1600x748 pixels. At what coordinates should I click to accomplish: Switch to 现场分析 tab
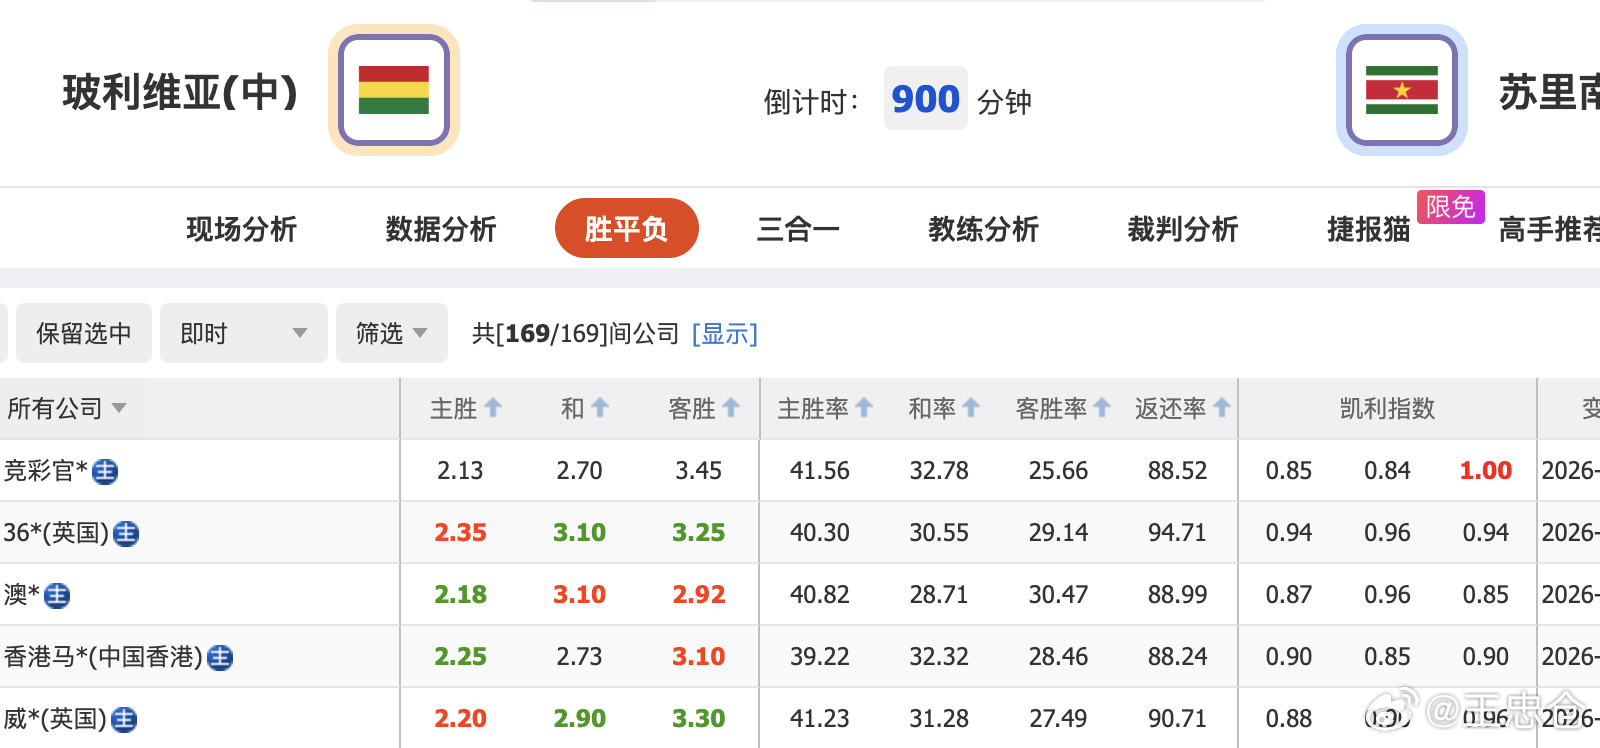[x=242, y=229]
